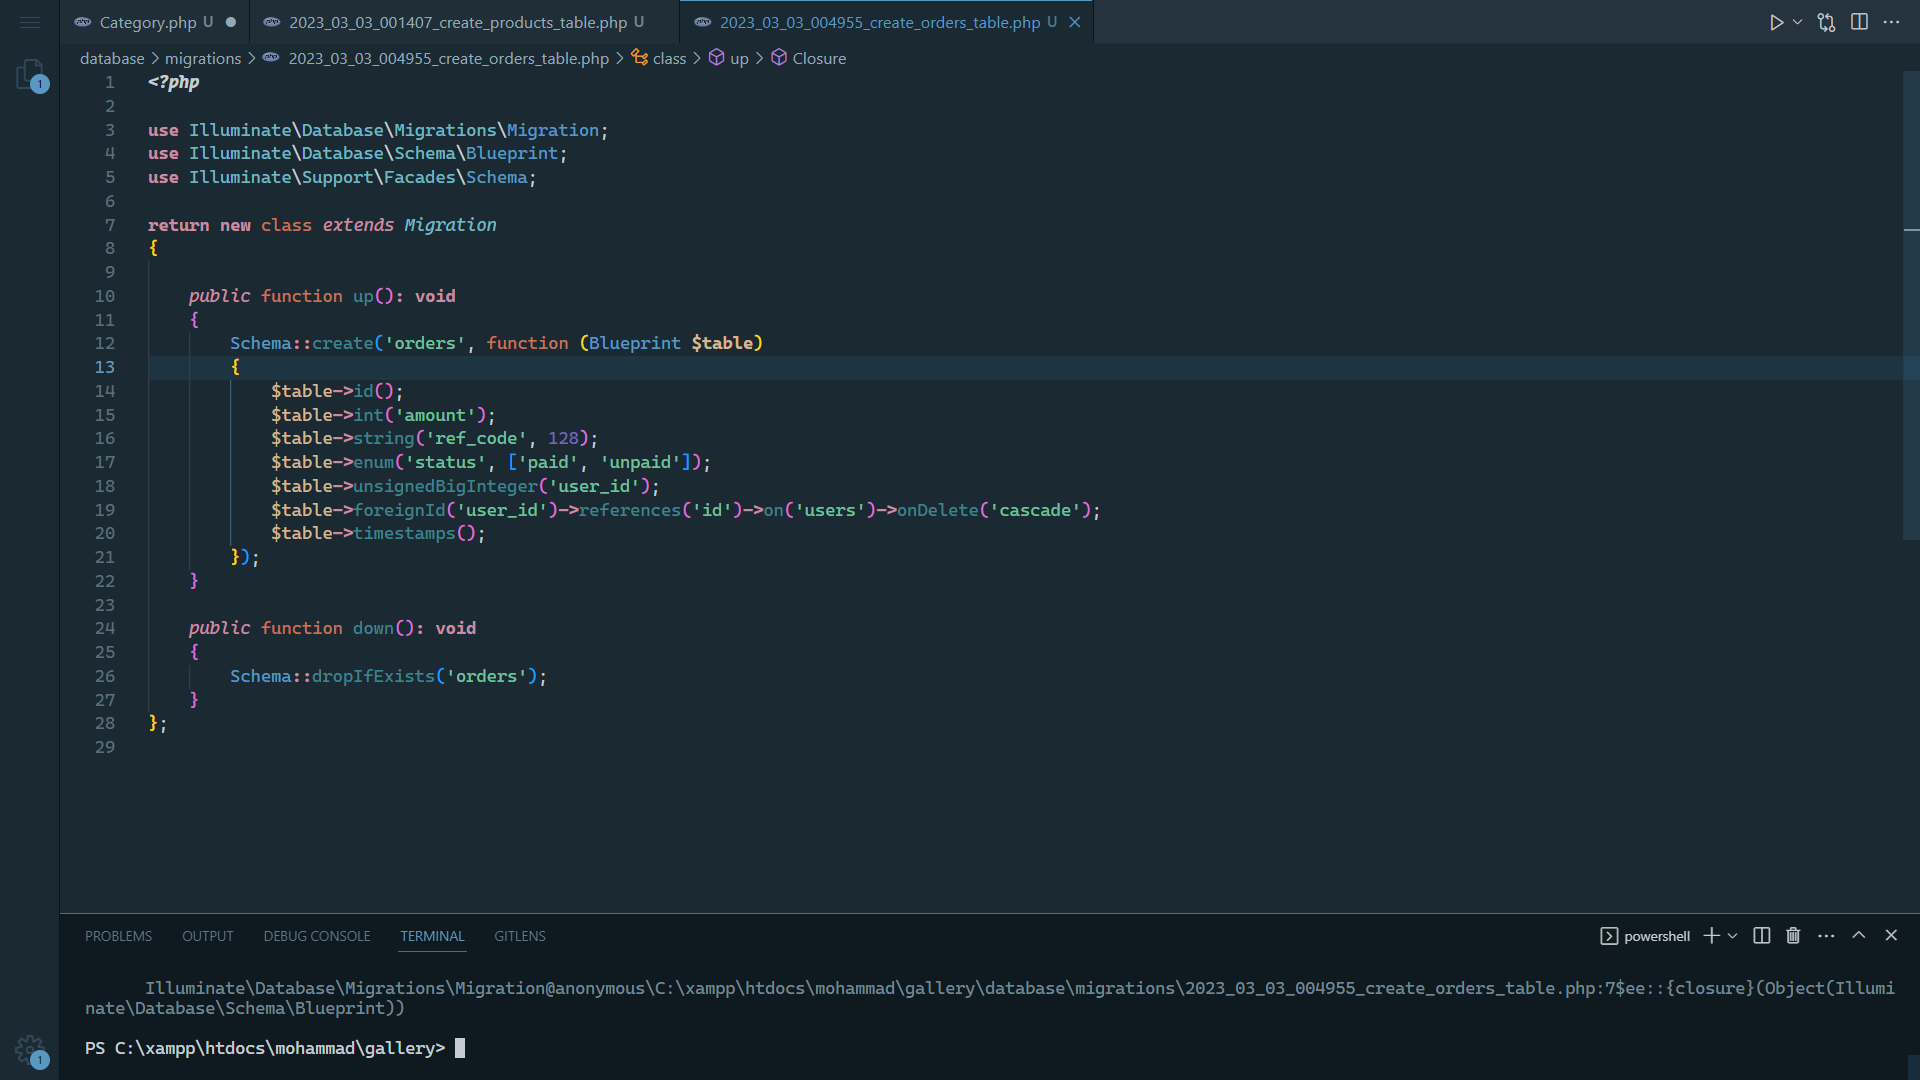This screenshot has width=1920, height=1080.
Task: Open editor More Actions ellipsis
Action: (x=1891, y=22)
